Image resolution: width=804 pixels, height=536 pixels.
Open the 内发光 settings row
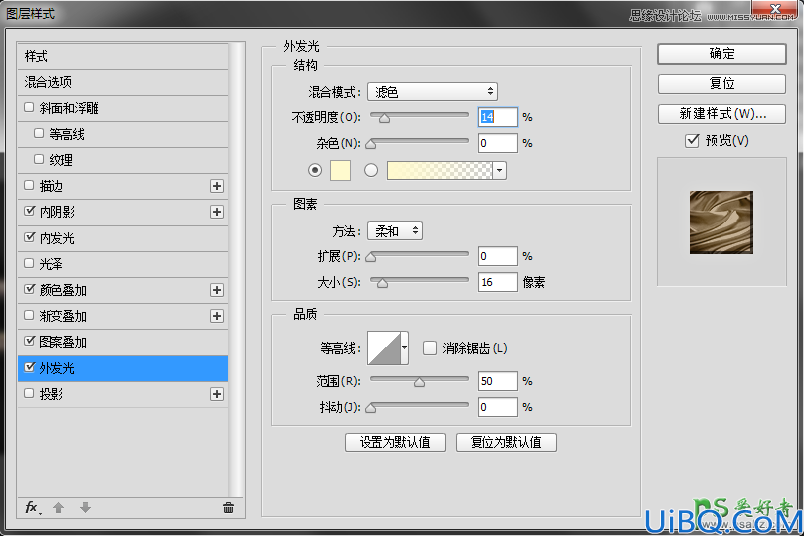pyautogui.click(x=123, y=239)
